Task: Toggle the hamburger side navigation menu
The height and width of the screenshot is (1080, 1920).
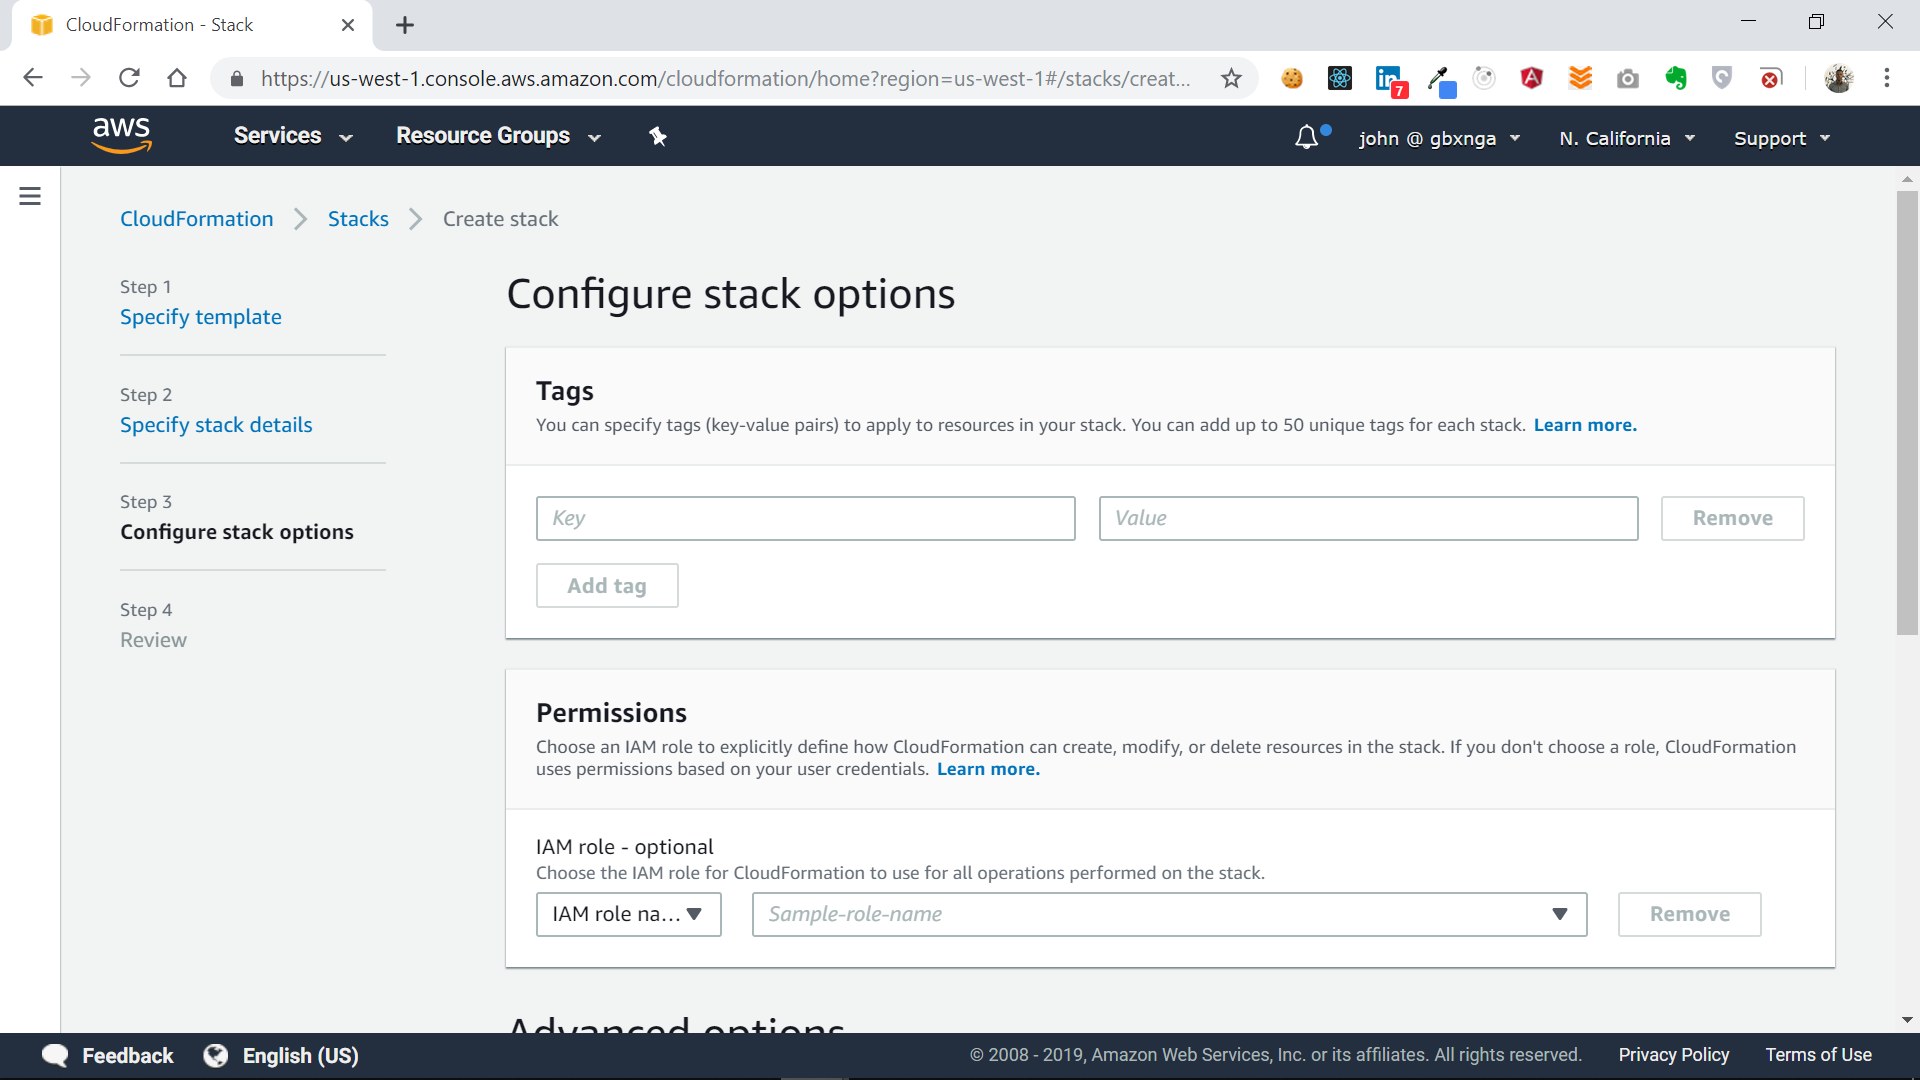Action: (x=30, y=196)
